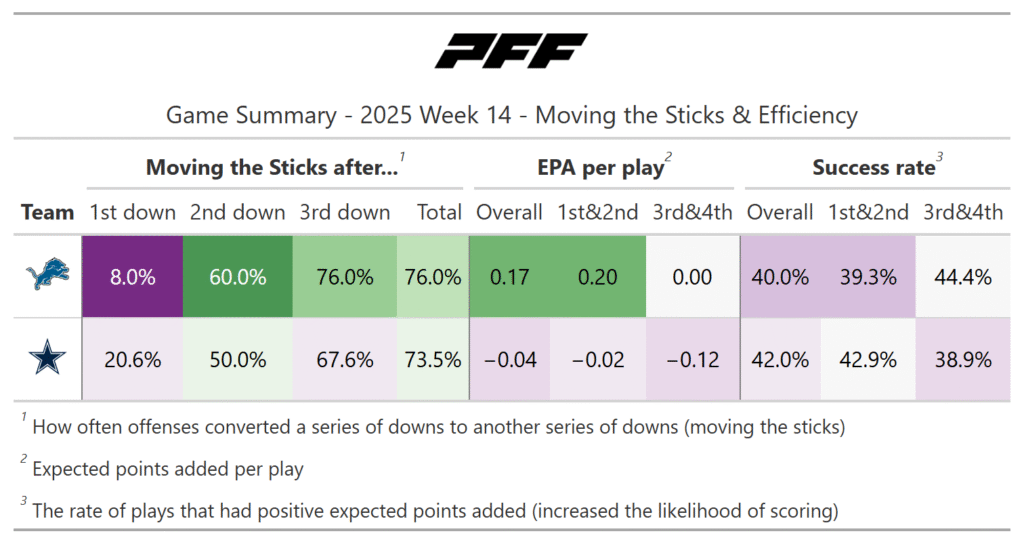Click footnote 1 about moving the sticks

point(438,427)
